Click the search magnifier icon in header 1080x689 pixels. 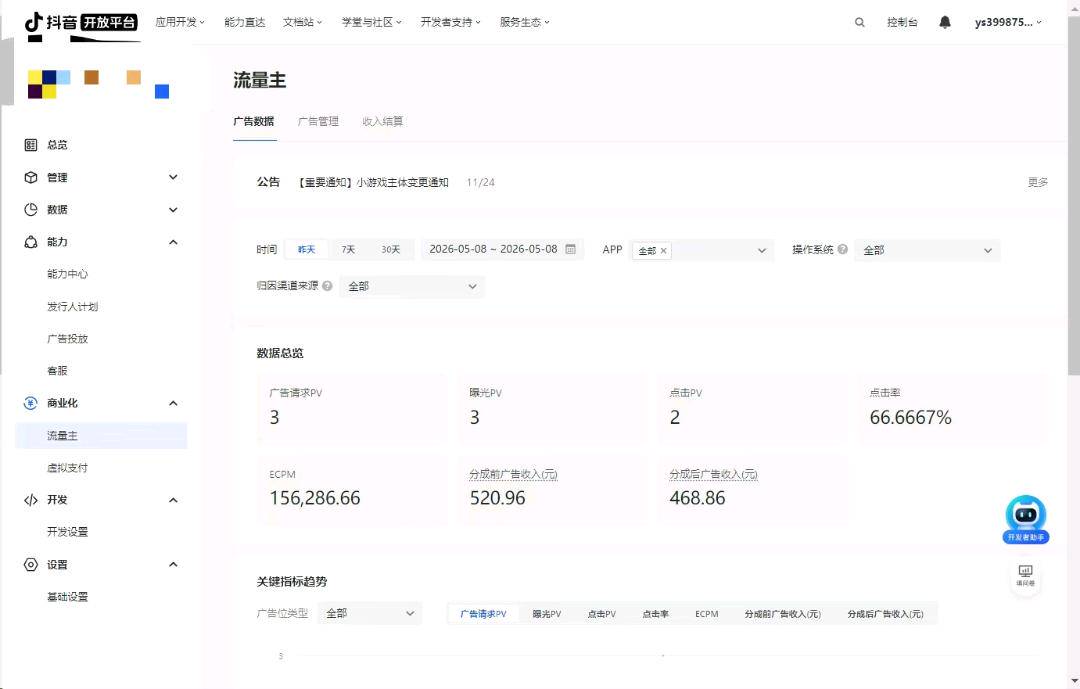860,22
